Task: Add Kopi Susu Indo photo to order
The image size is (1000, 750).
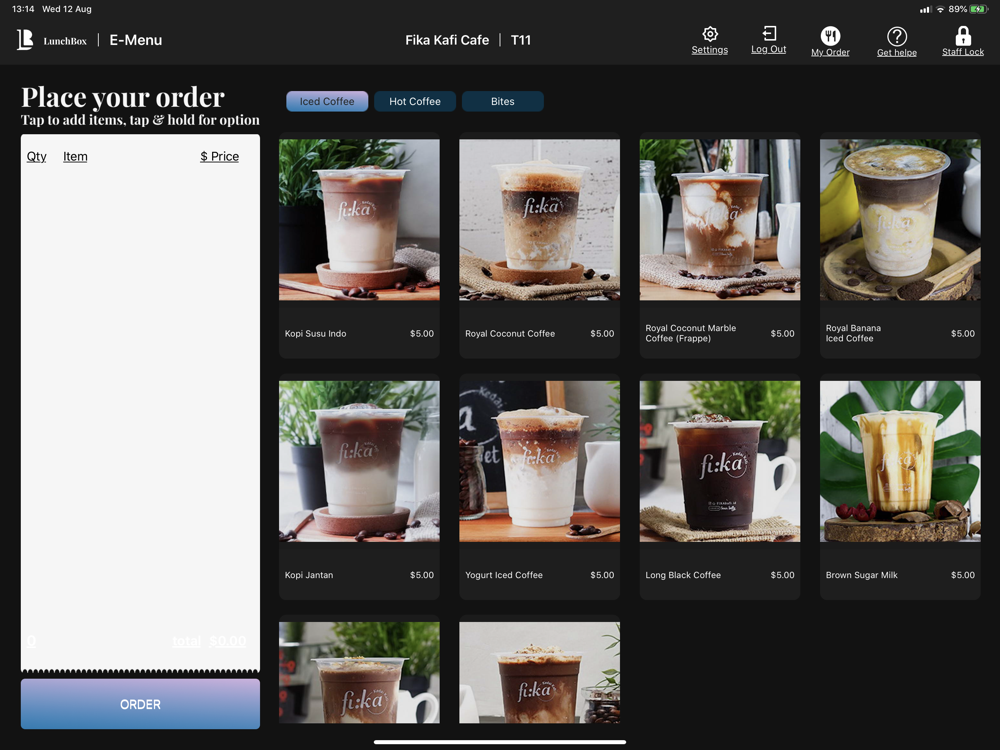Action: tap(359, 219)
